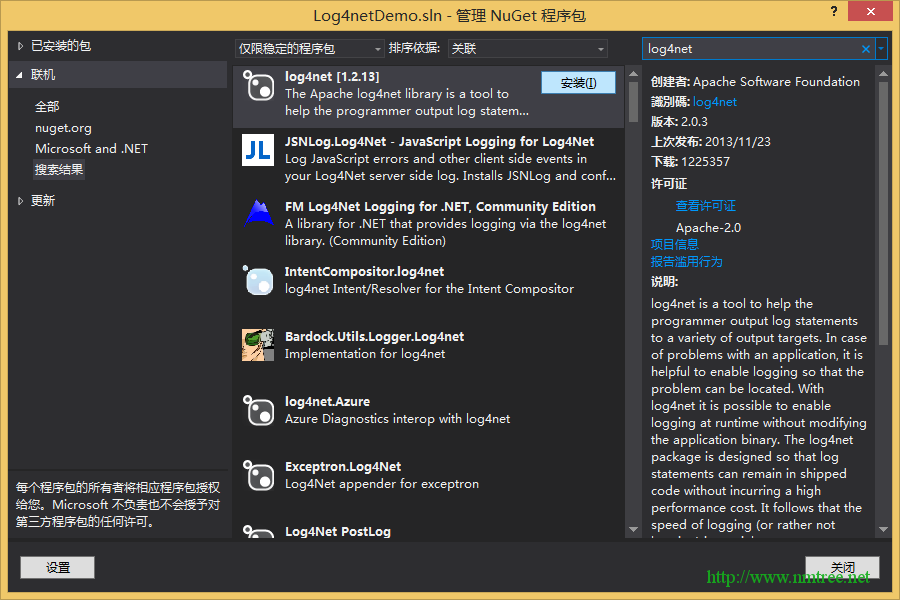Click the 安装(I) button for log4net
The height and width of the screenshot is (600, 900).
coord(579,83)
